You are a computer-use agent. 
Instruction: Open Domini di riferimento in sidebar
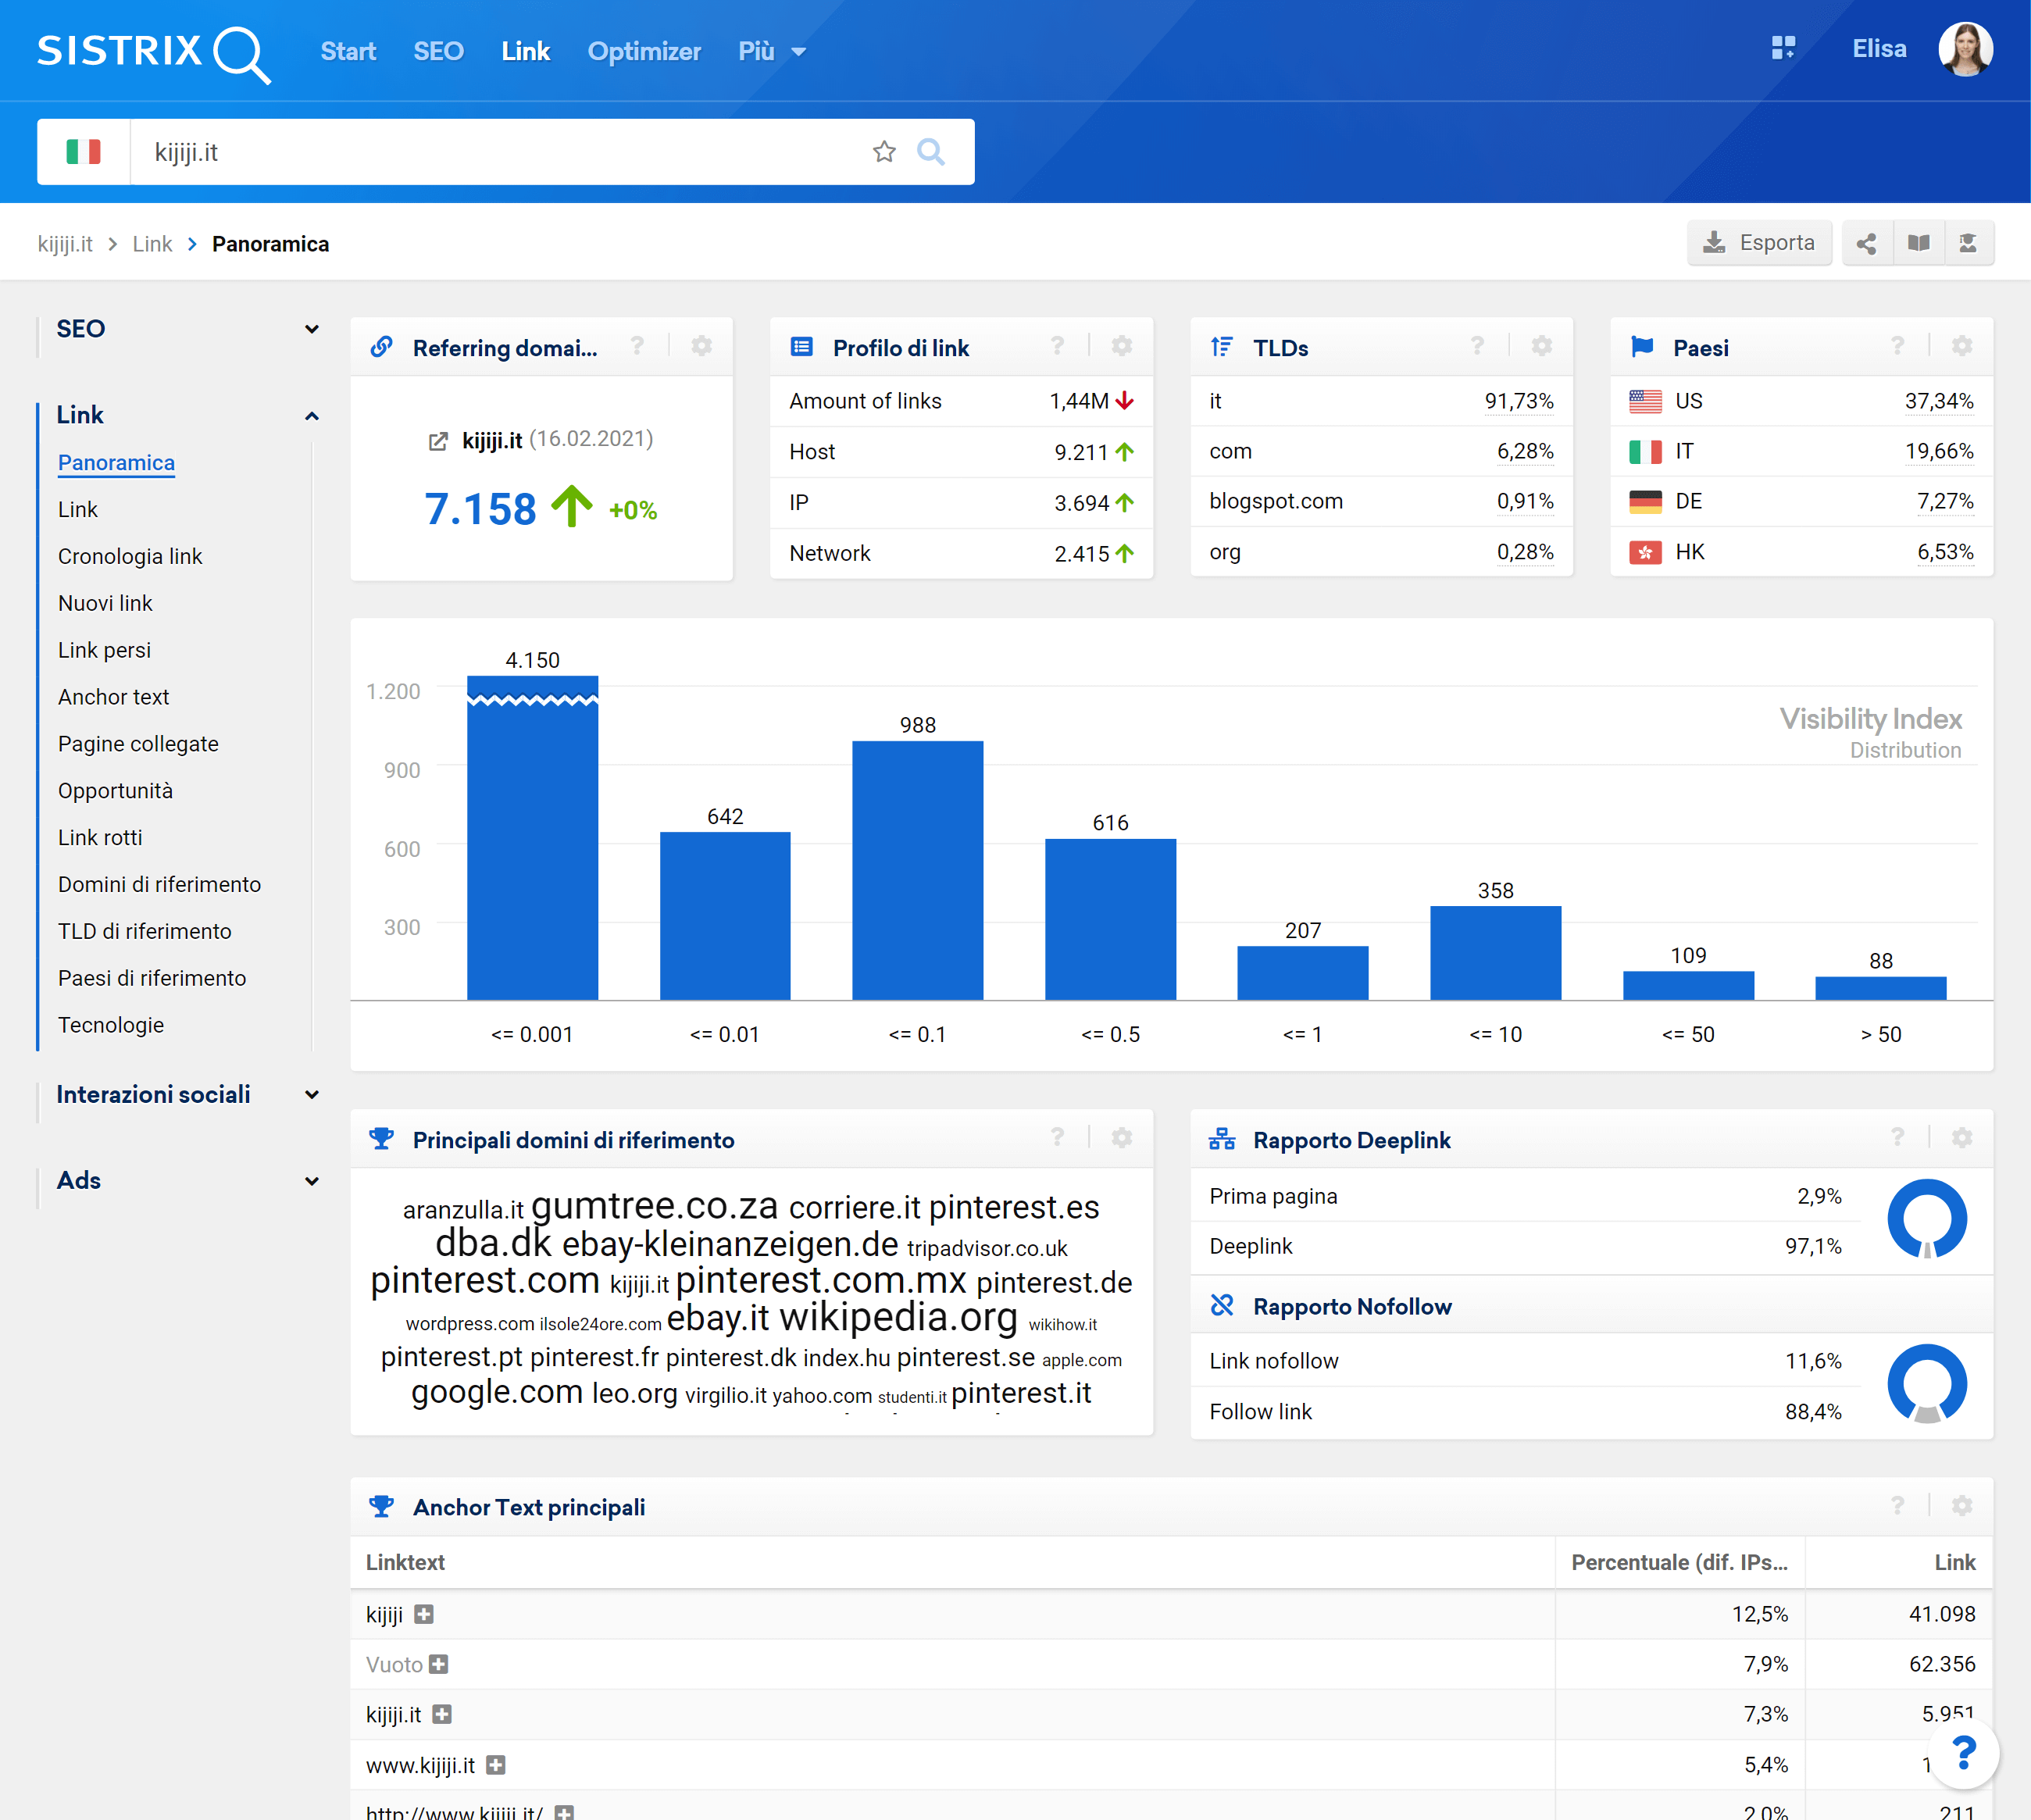[x=159, y=884]
